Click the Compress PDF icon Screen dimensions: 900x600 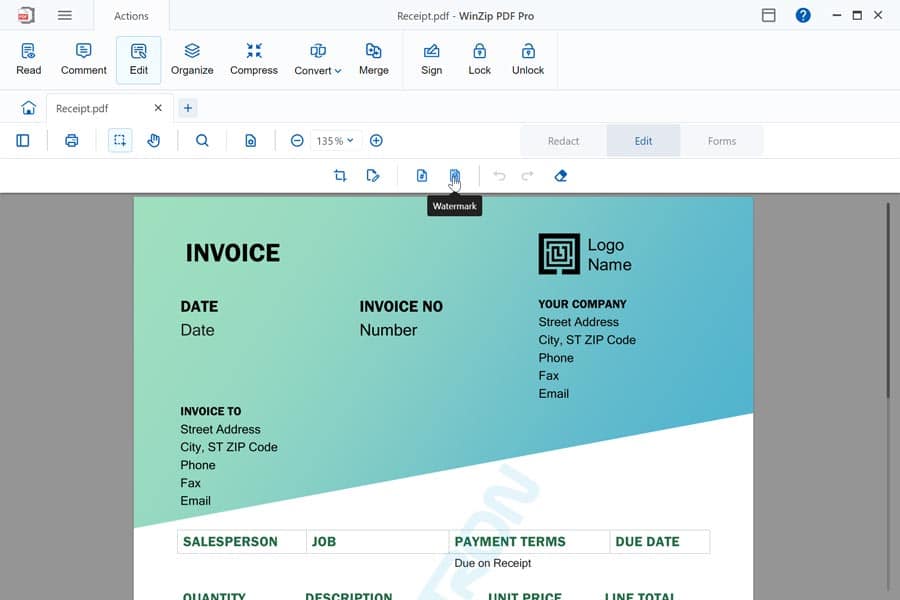coord(254,59)
